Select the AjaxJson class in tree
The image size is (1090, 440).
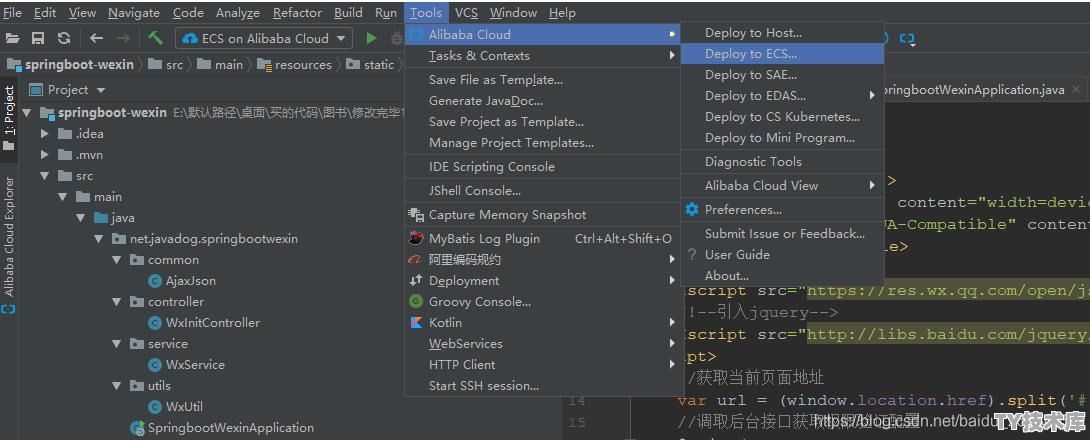(182, 281)
